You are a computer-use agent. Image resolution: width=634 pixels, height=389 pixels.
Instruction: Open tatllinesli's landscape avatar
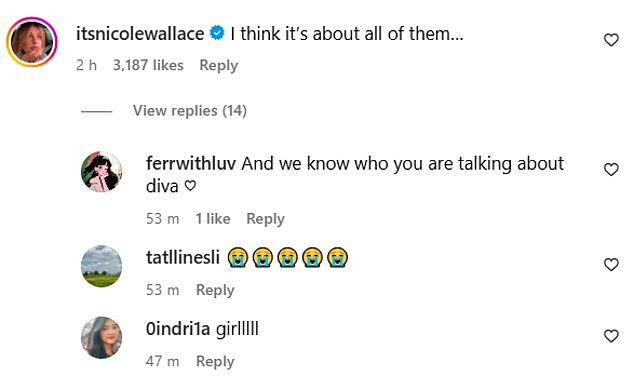point(101,266)
